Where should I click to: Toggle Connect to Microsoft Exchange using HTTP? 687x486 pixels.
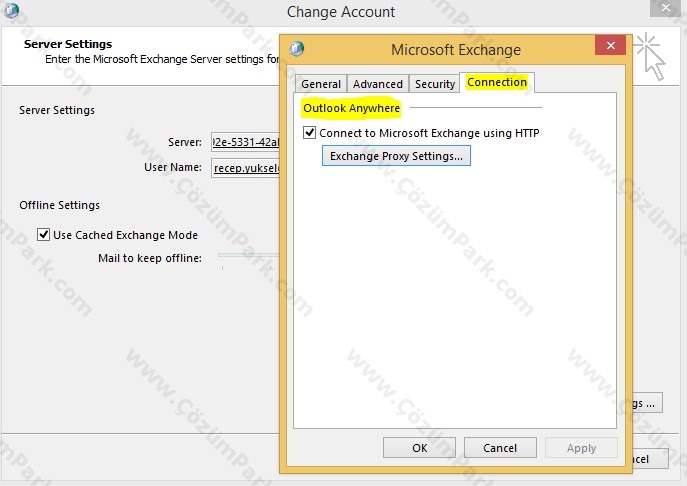coord(309,132)
